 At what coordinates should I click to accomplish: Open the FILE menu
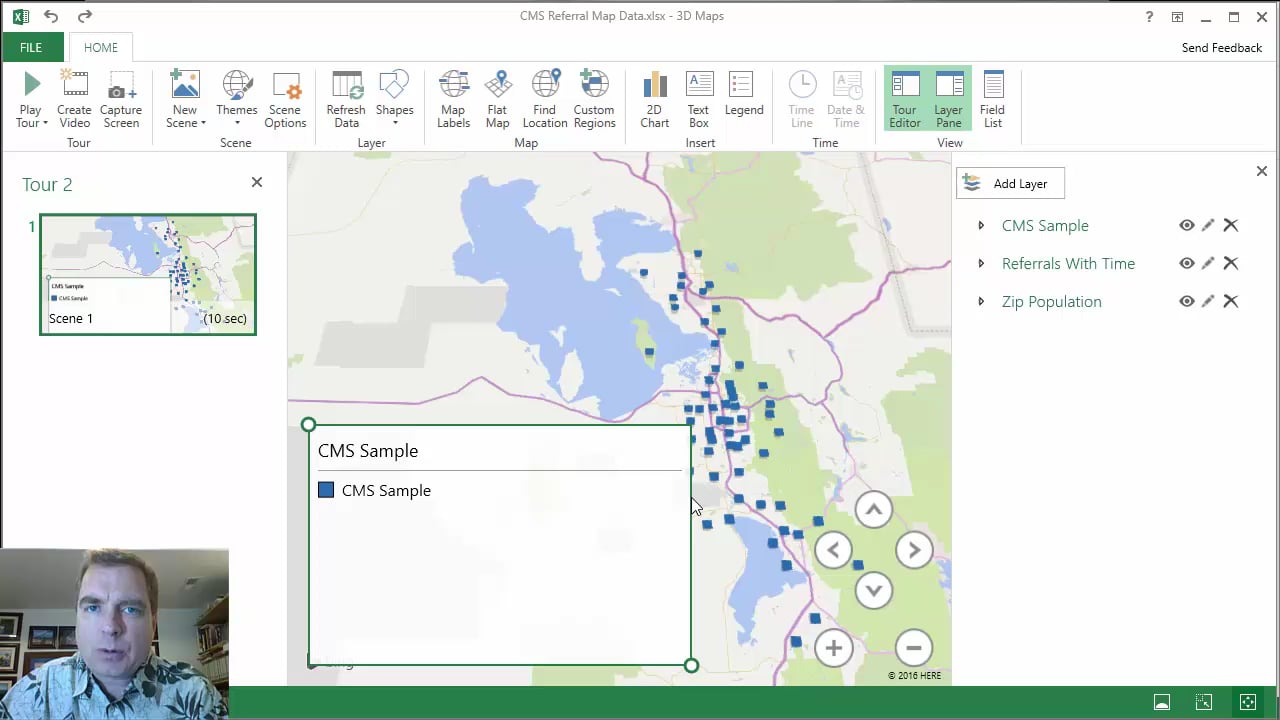(31, 47)
